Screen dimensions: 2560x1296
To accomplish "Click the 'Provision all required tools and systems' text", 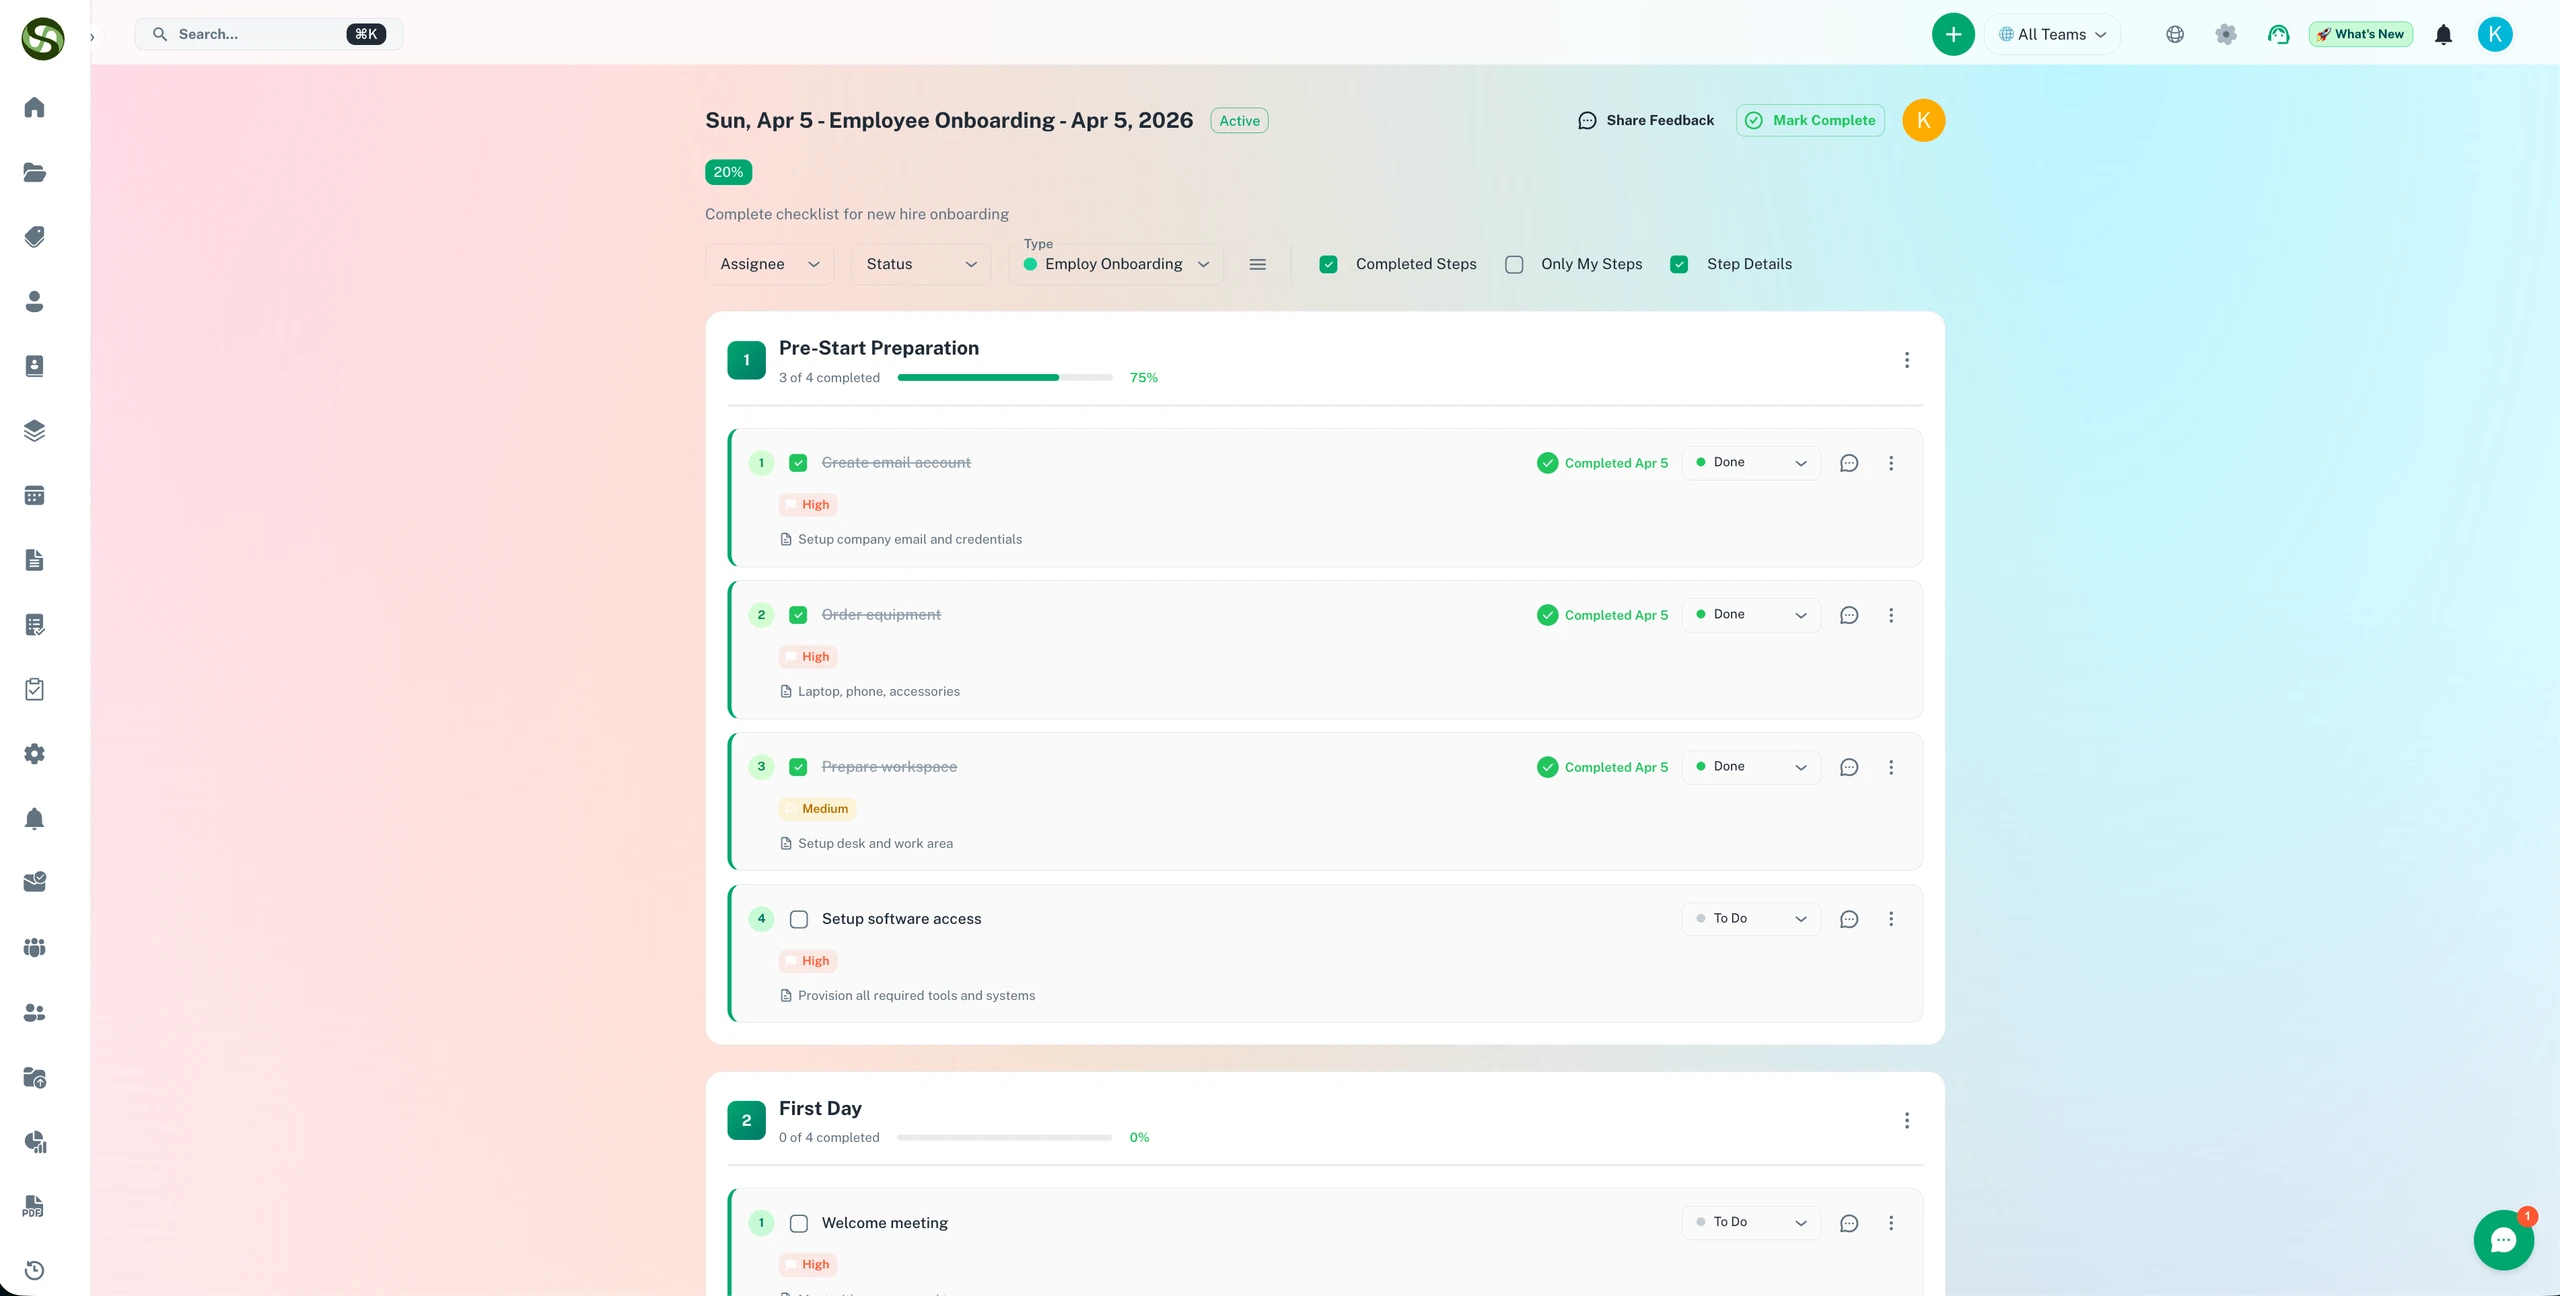I will pyautogui.click(x=917, y=995).
